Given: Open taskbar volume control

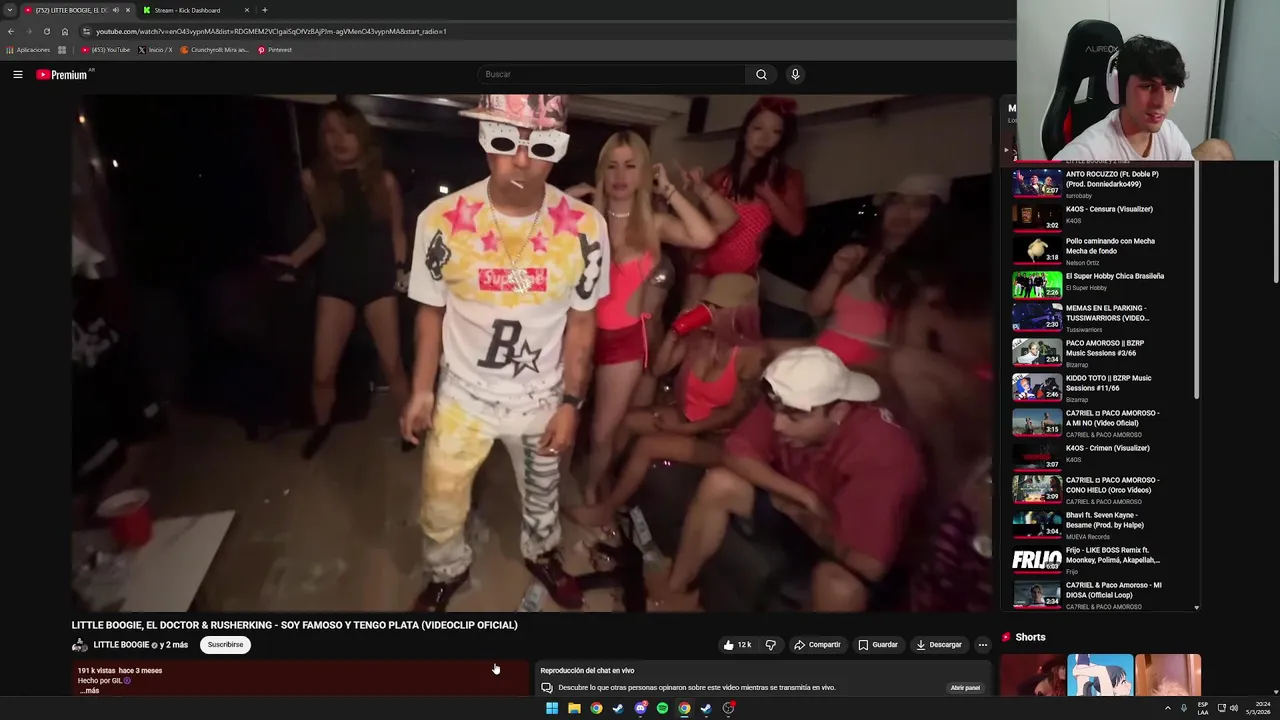Looking at the screenshot, I should (x=1234, y=708).
